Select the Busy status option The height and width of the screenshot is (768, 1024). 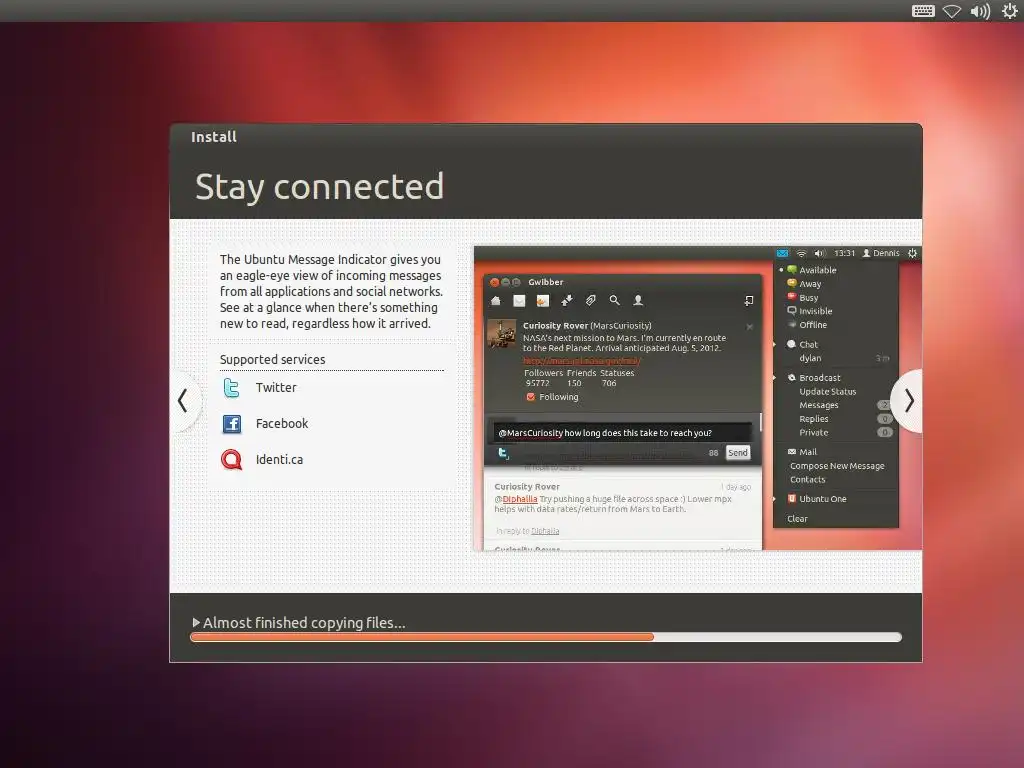pyautogui.click(x=808, y=297)
